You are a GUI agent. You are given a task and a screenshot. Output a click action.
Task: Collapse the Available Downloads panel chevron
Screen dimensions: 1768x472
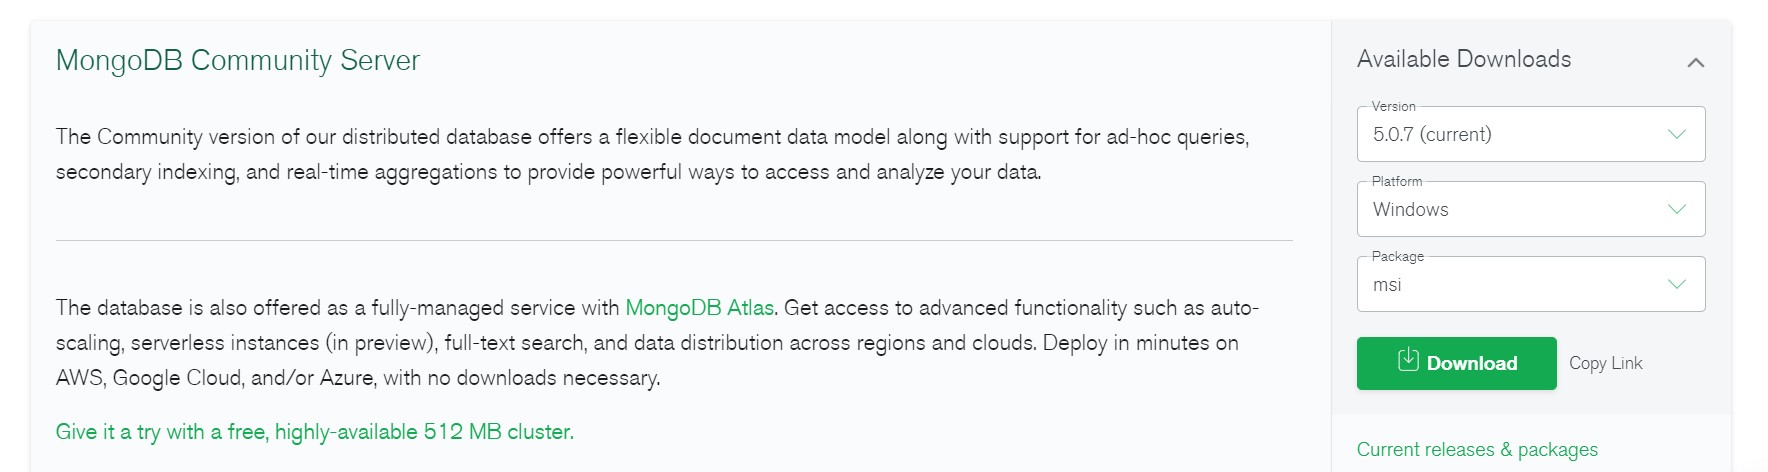pos(1695,62)
